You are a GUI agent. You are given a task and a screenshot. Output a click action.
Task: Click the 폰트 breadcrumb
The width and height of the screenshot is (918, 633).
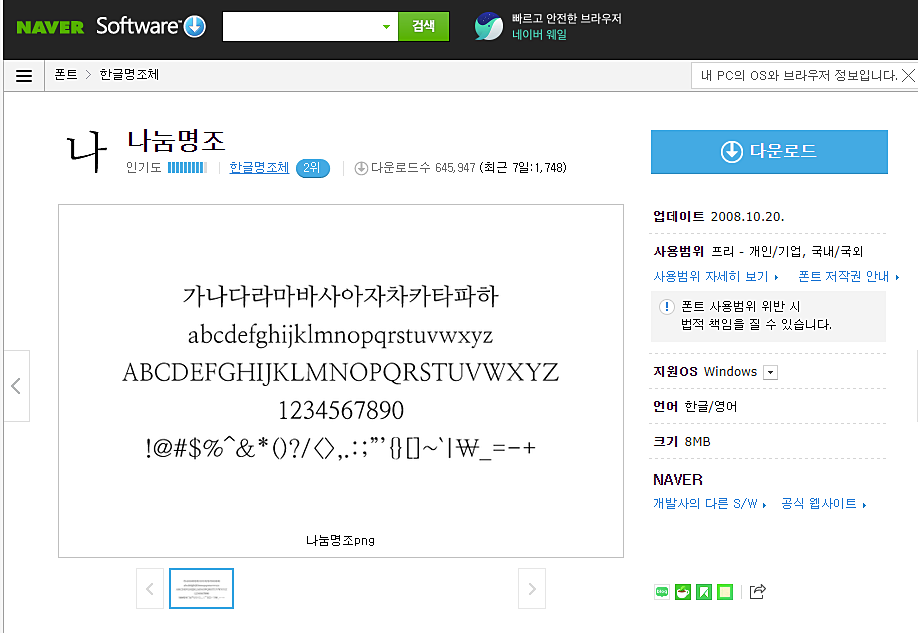pyautogui.click(x=66, y=74)
